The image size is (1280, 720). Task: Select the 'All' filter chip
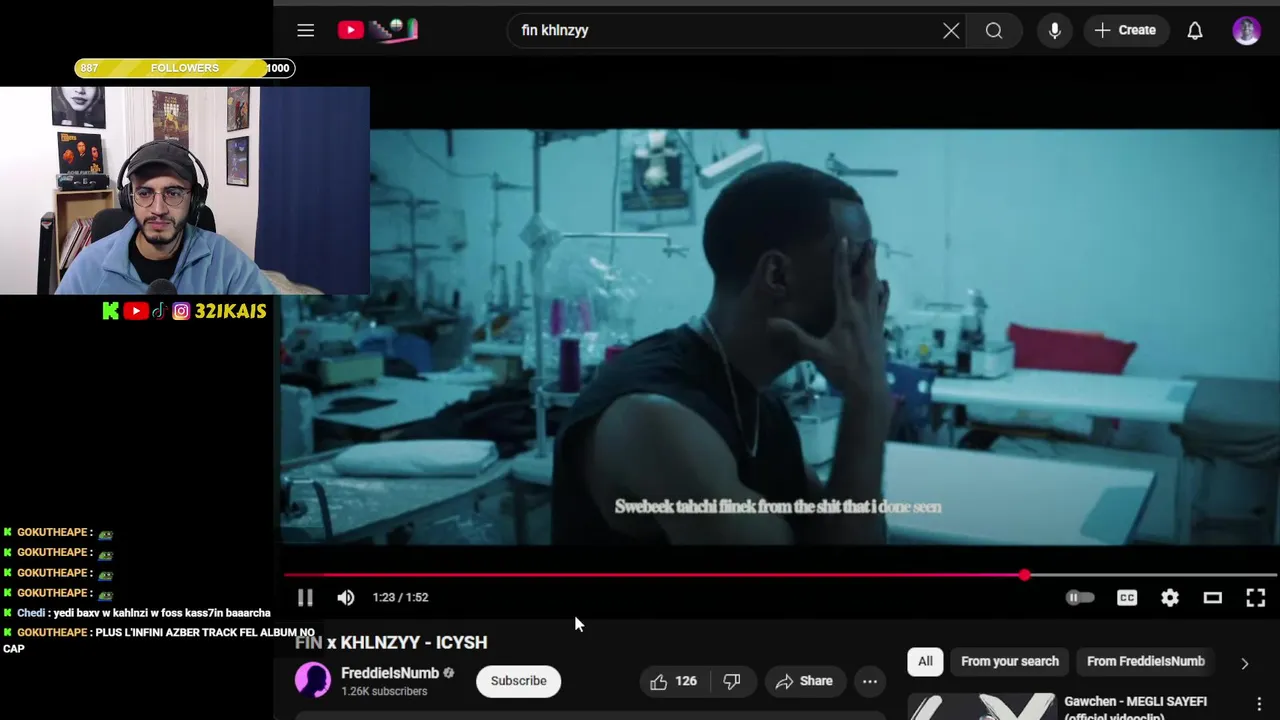[x=925, y=661]
